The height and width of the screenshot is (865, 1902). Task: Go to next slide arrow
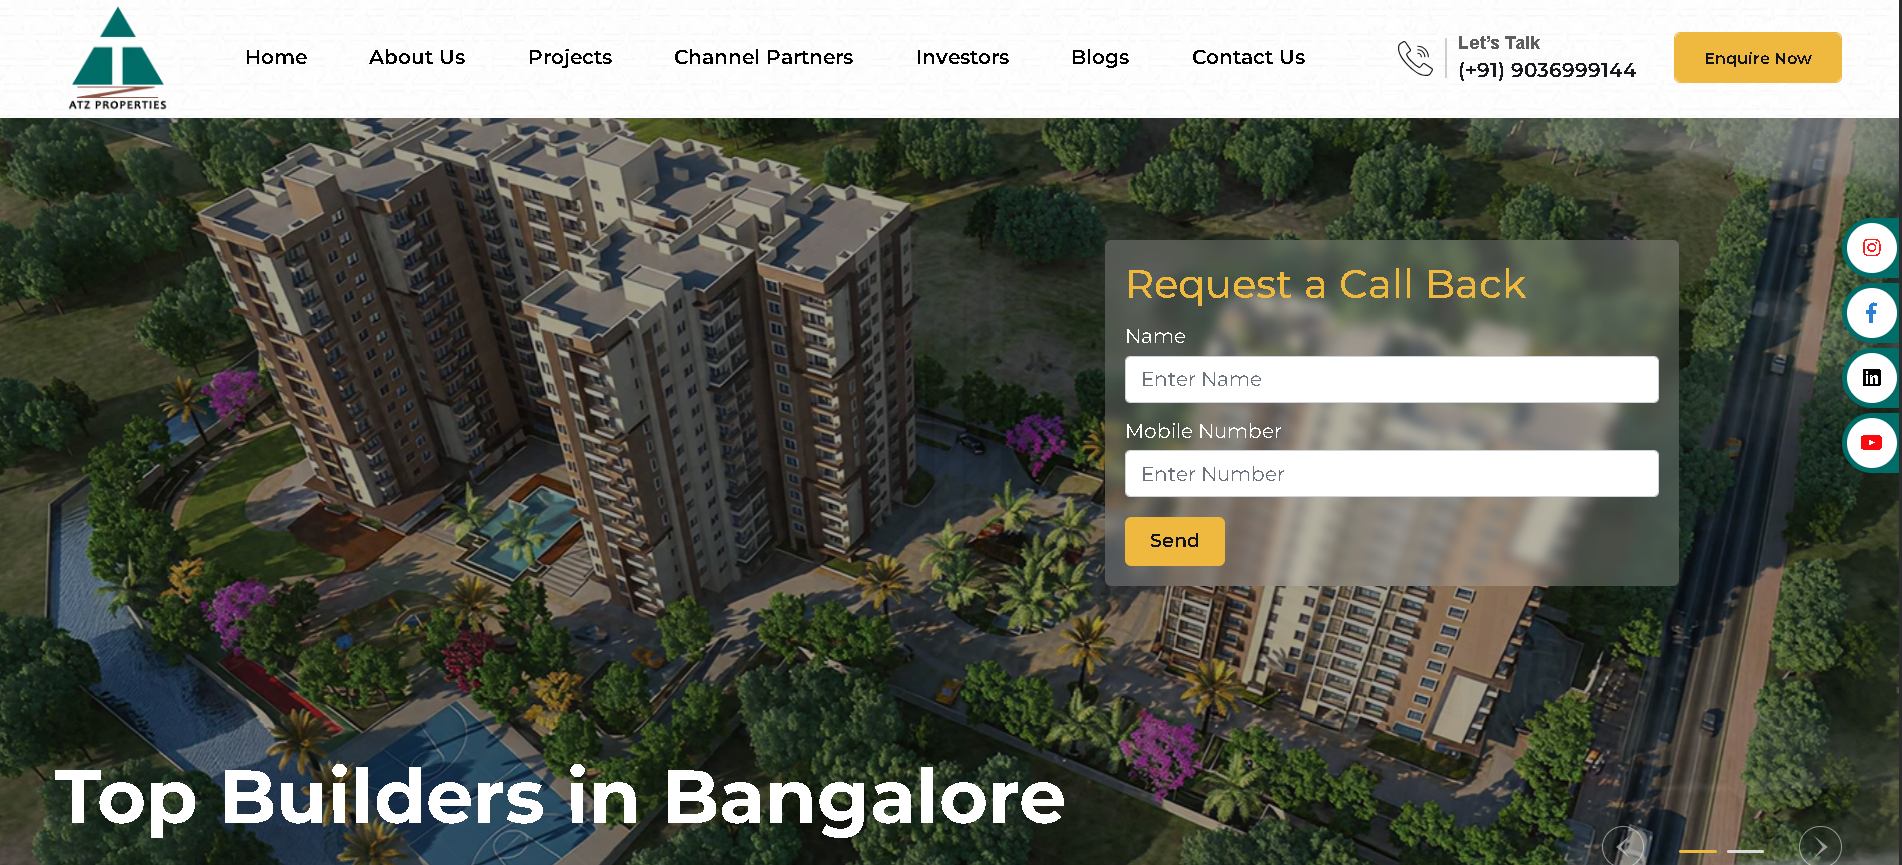coord(1820,847)
